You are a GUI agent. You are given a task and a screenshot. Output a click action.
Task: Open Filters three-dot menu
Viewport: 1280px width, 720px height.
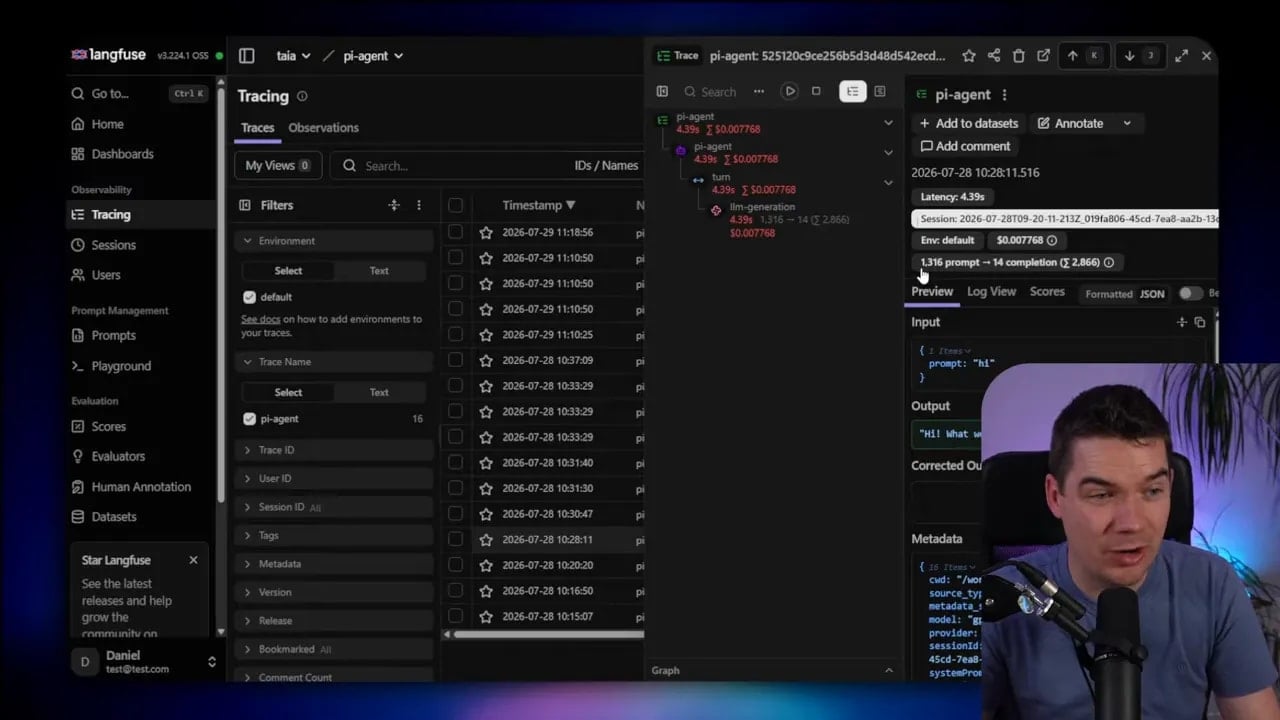(x=419, y=205)
